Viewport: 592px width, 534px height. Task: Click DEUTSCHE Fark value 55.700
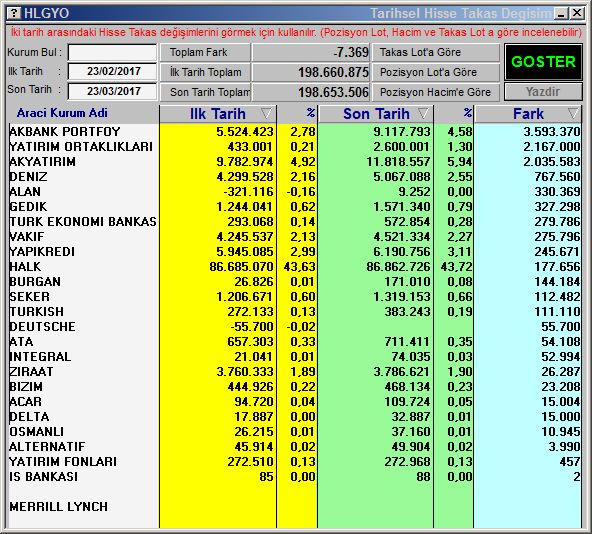[x=561, y=326]
